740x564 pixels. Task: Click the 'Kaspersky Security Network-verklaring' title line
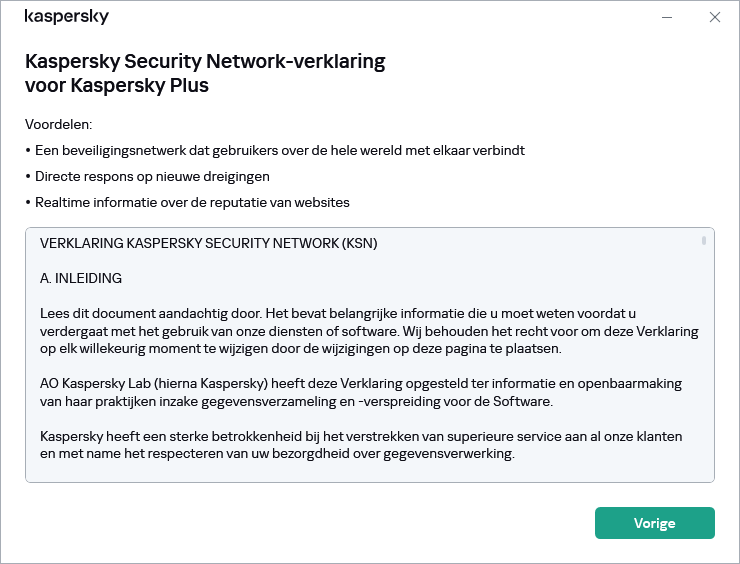click(x=205, y=62)
